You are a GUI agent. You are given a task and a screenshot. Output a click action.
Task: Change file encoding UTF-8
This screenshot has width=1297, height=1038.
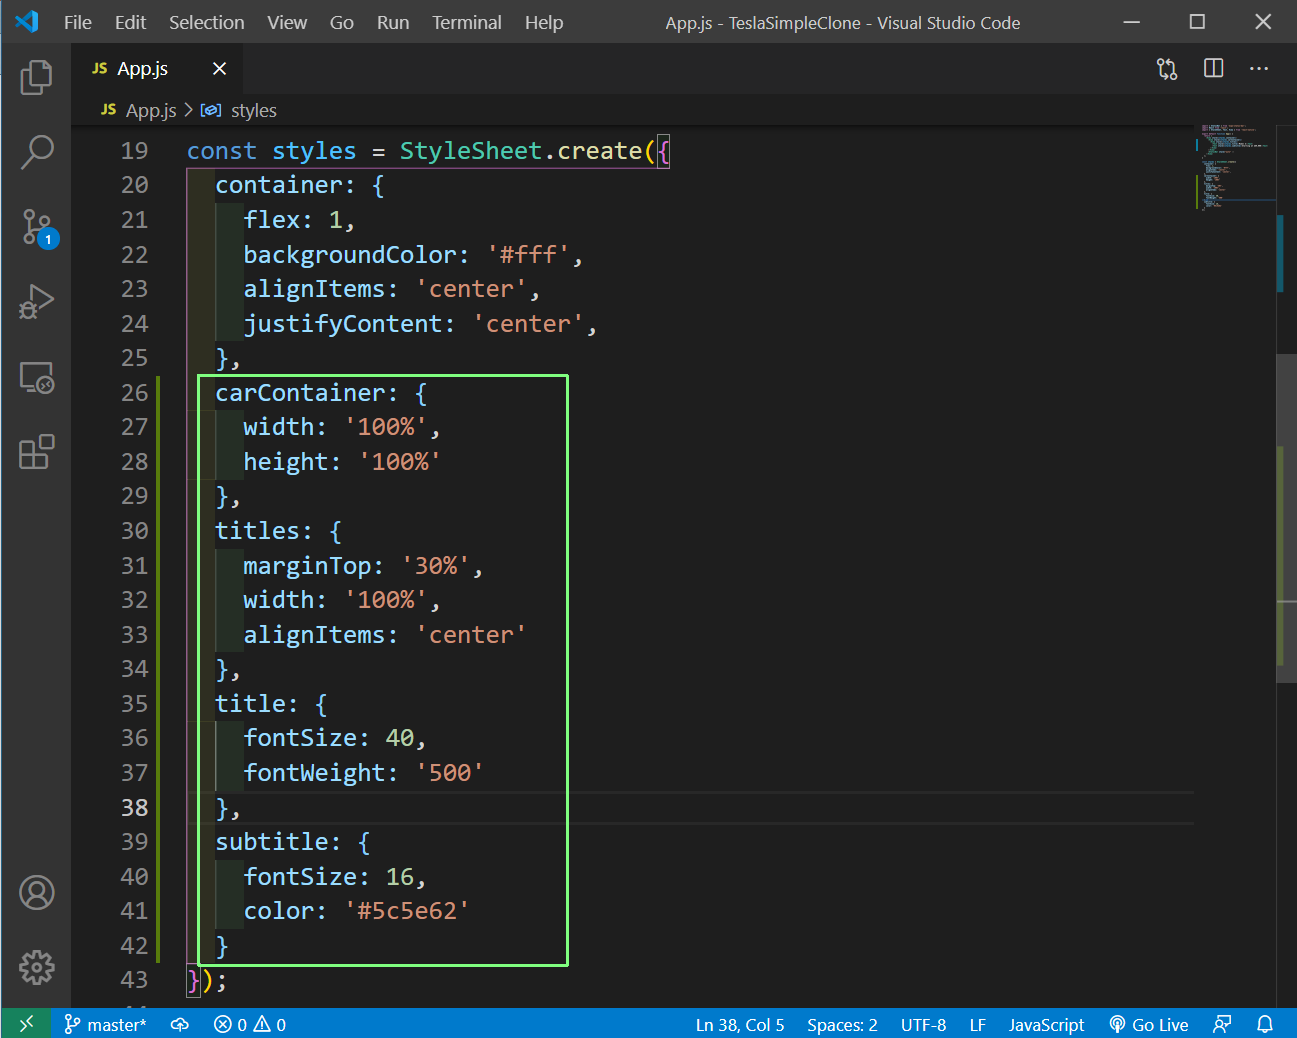click(x=923, y=1024)
